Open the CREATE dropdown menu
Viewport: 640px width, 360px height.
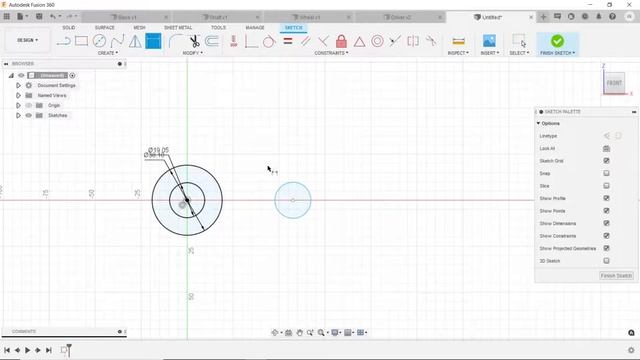[x=108, y=53]
